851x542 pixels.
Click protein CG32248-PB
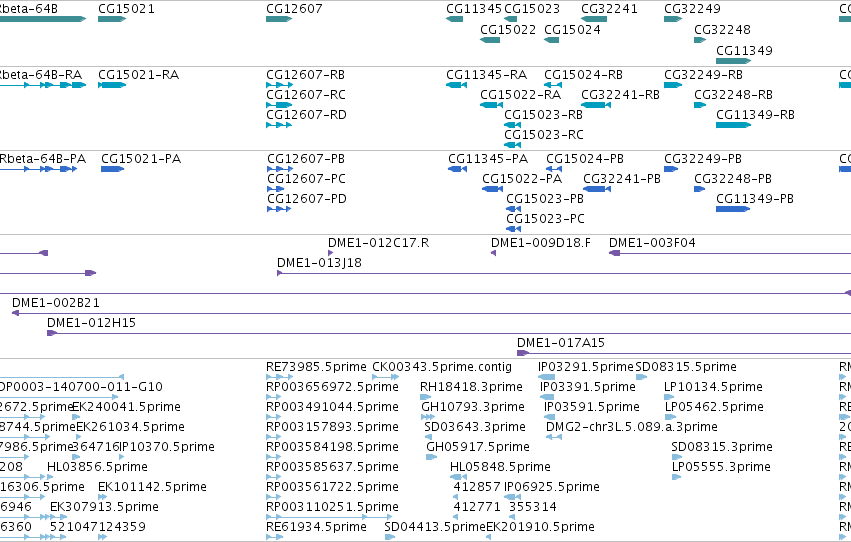click(x=700, y=189)
